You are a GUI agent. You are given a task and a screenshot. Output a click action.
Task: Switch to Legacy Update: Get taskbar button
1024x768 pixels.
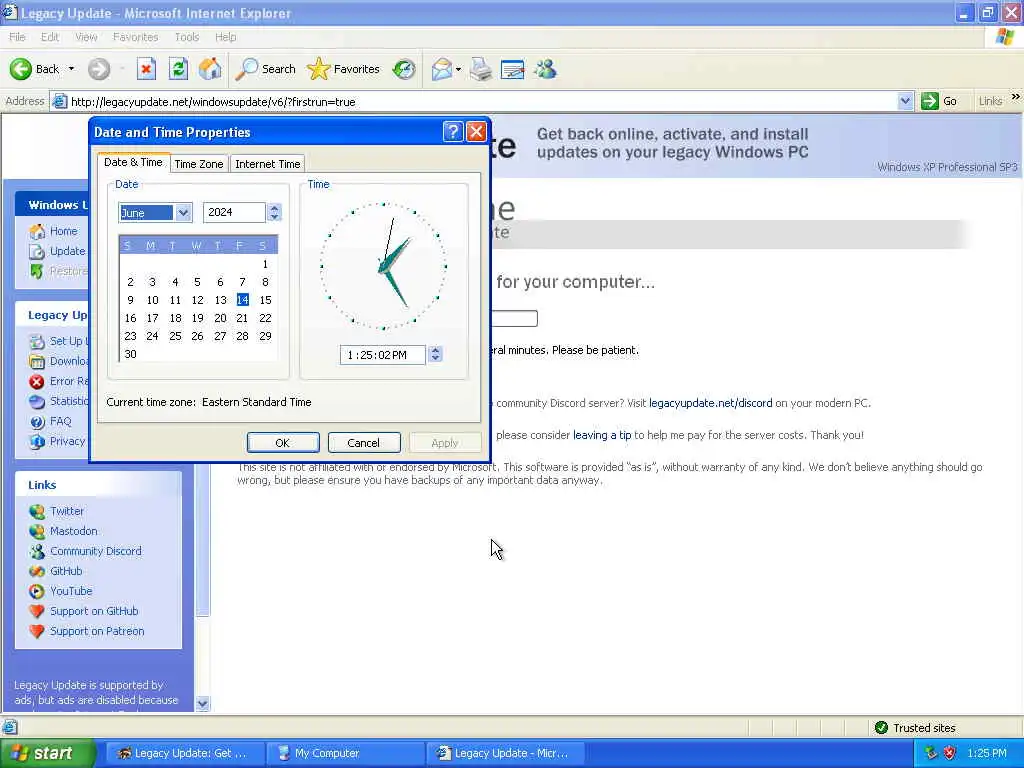185,753
